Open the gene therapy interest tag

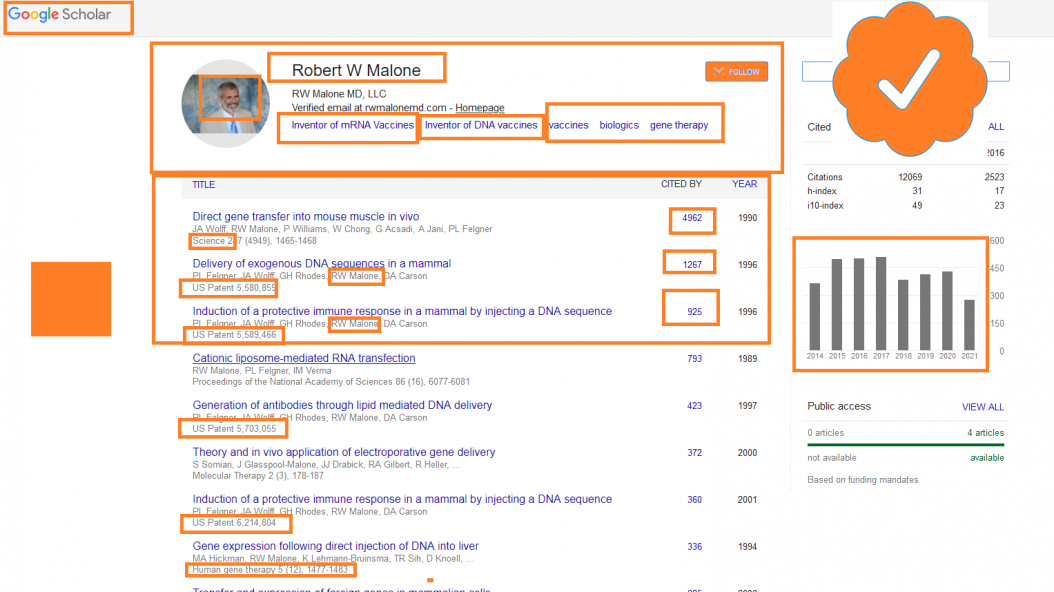[679, 125]
